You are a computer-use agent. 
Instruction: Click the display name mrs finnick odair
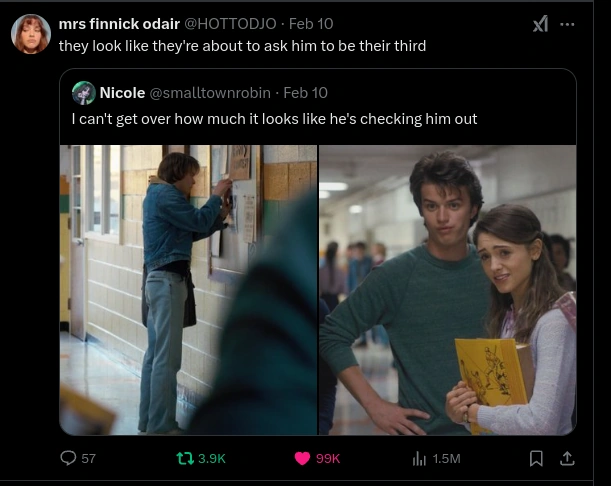click(119, 24)
